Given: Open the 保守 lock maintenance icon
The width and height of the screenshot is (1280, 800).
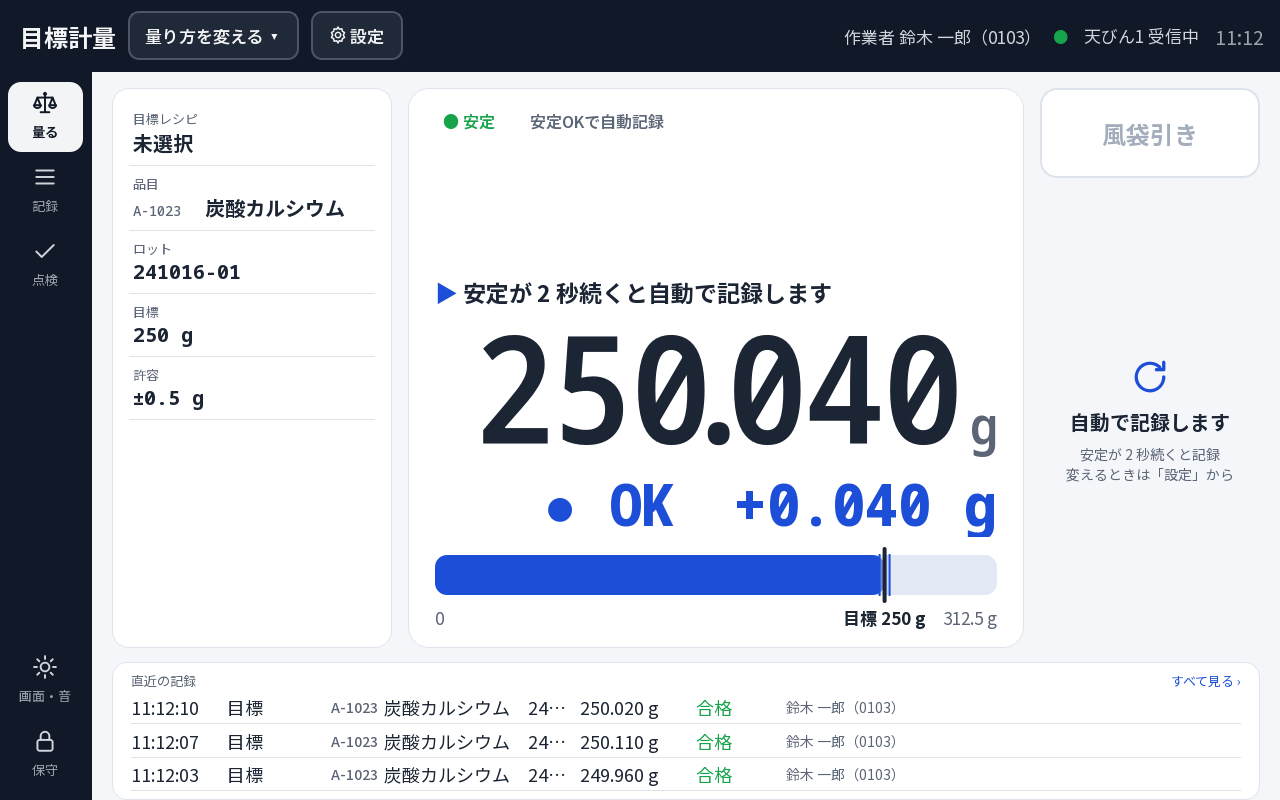Looking at the screenshot, I should coord(45,754).
